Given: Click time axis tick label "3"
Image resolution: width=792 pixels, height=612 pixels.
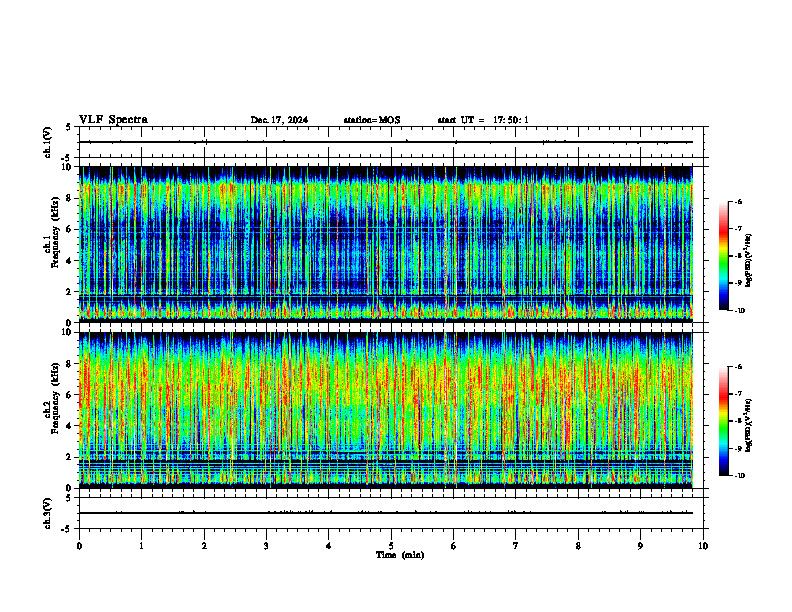Looking at the screenshot, I should point(266,546).
